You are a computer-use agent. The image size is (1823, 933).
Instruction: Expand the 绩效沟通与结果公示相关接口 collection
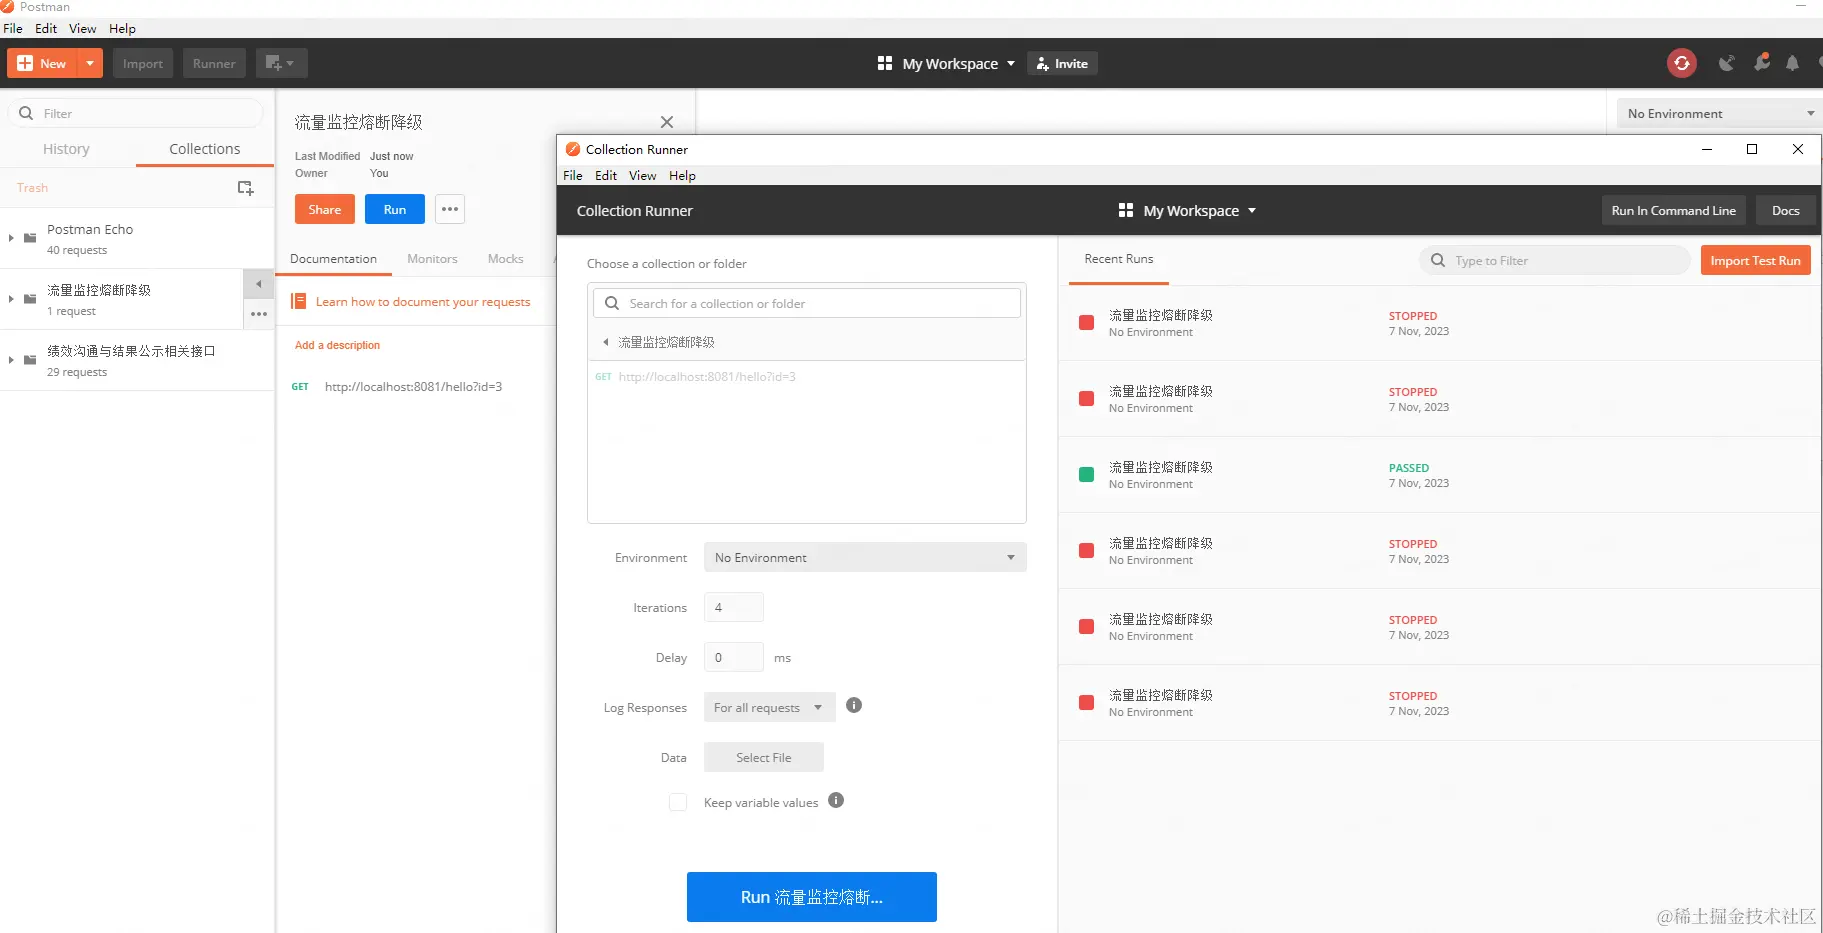11,360
